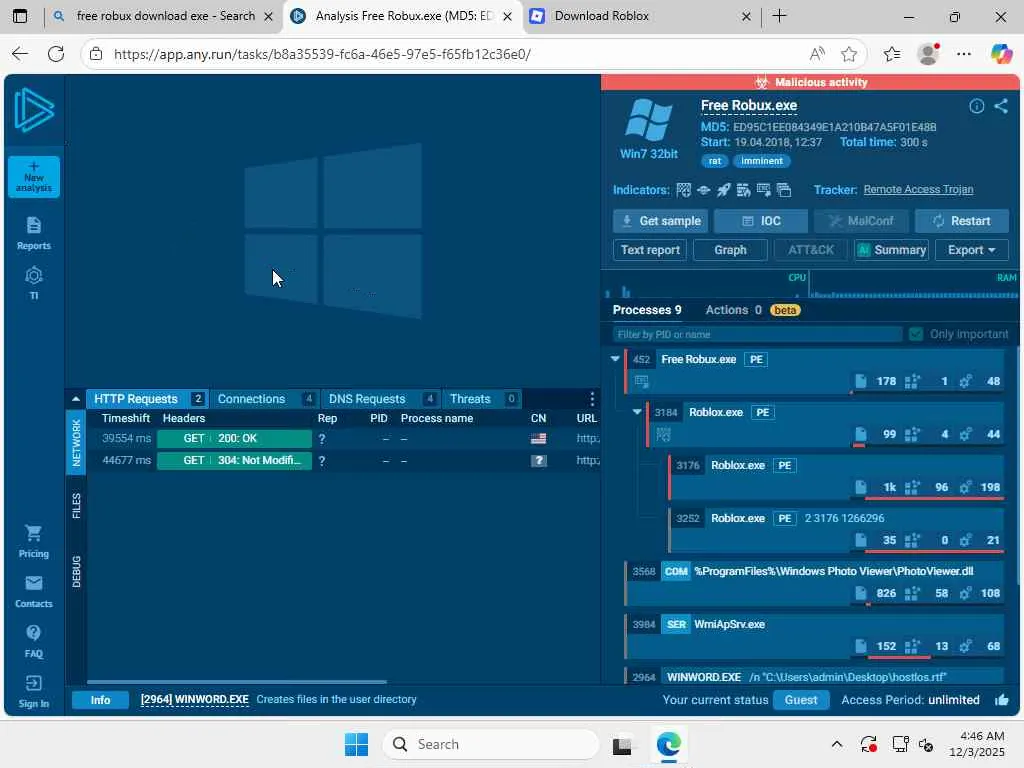Open browser favorites star icon
1024x768 pixels.
pos(849,54)
